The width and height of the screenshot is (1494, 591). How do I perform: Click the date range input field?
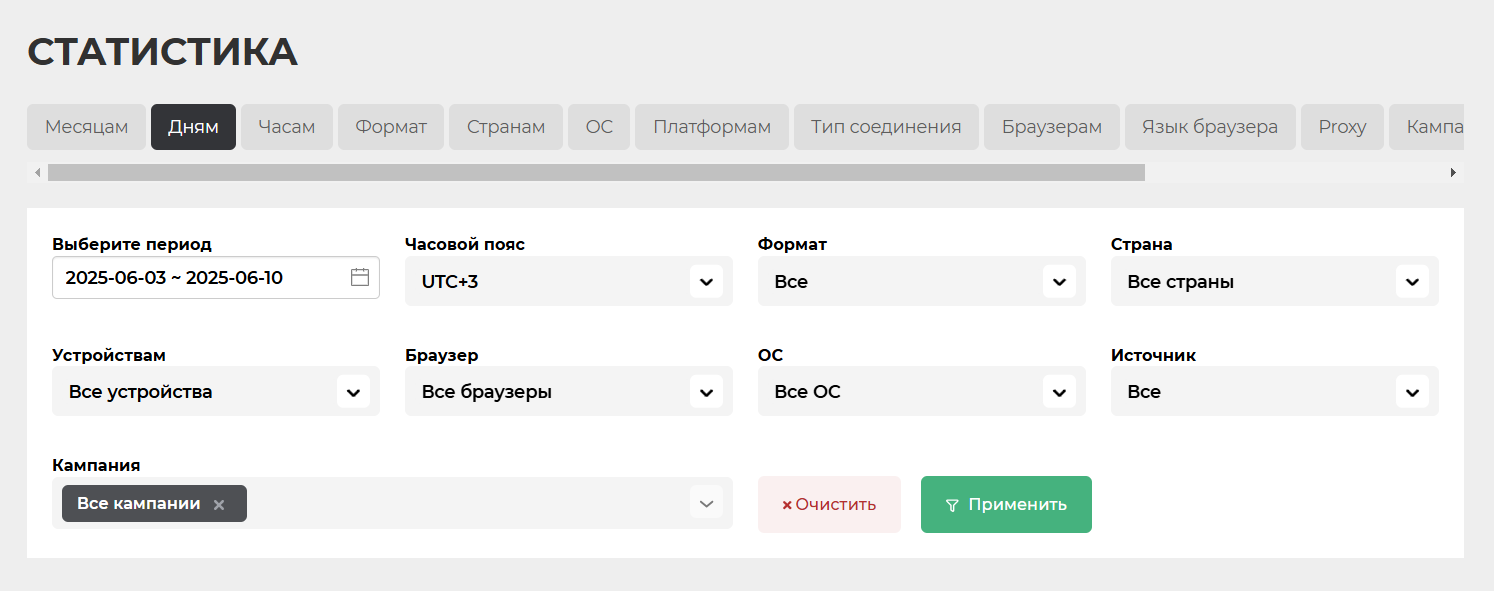200,278
